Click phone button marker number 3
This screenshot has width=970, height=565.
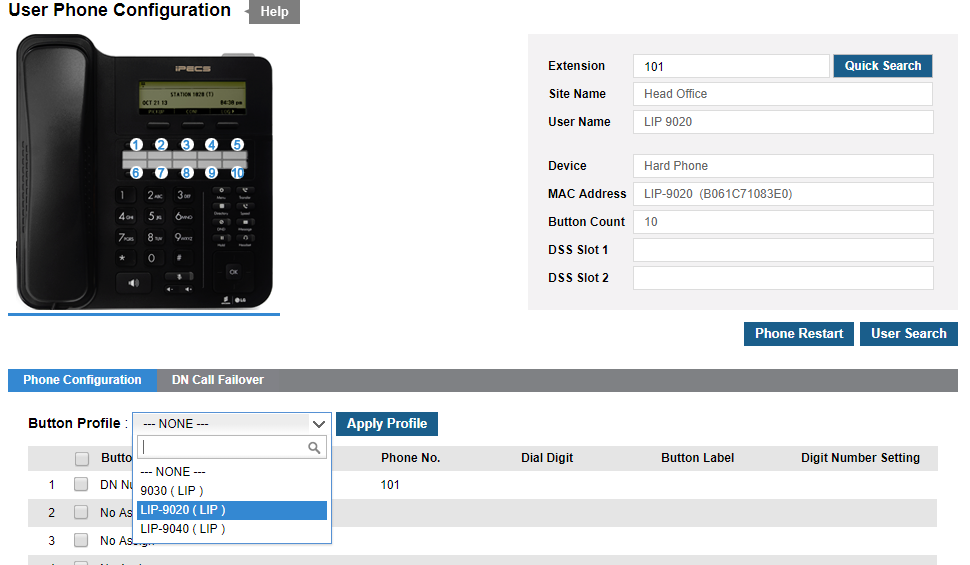(x=187, y=145)
